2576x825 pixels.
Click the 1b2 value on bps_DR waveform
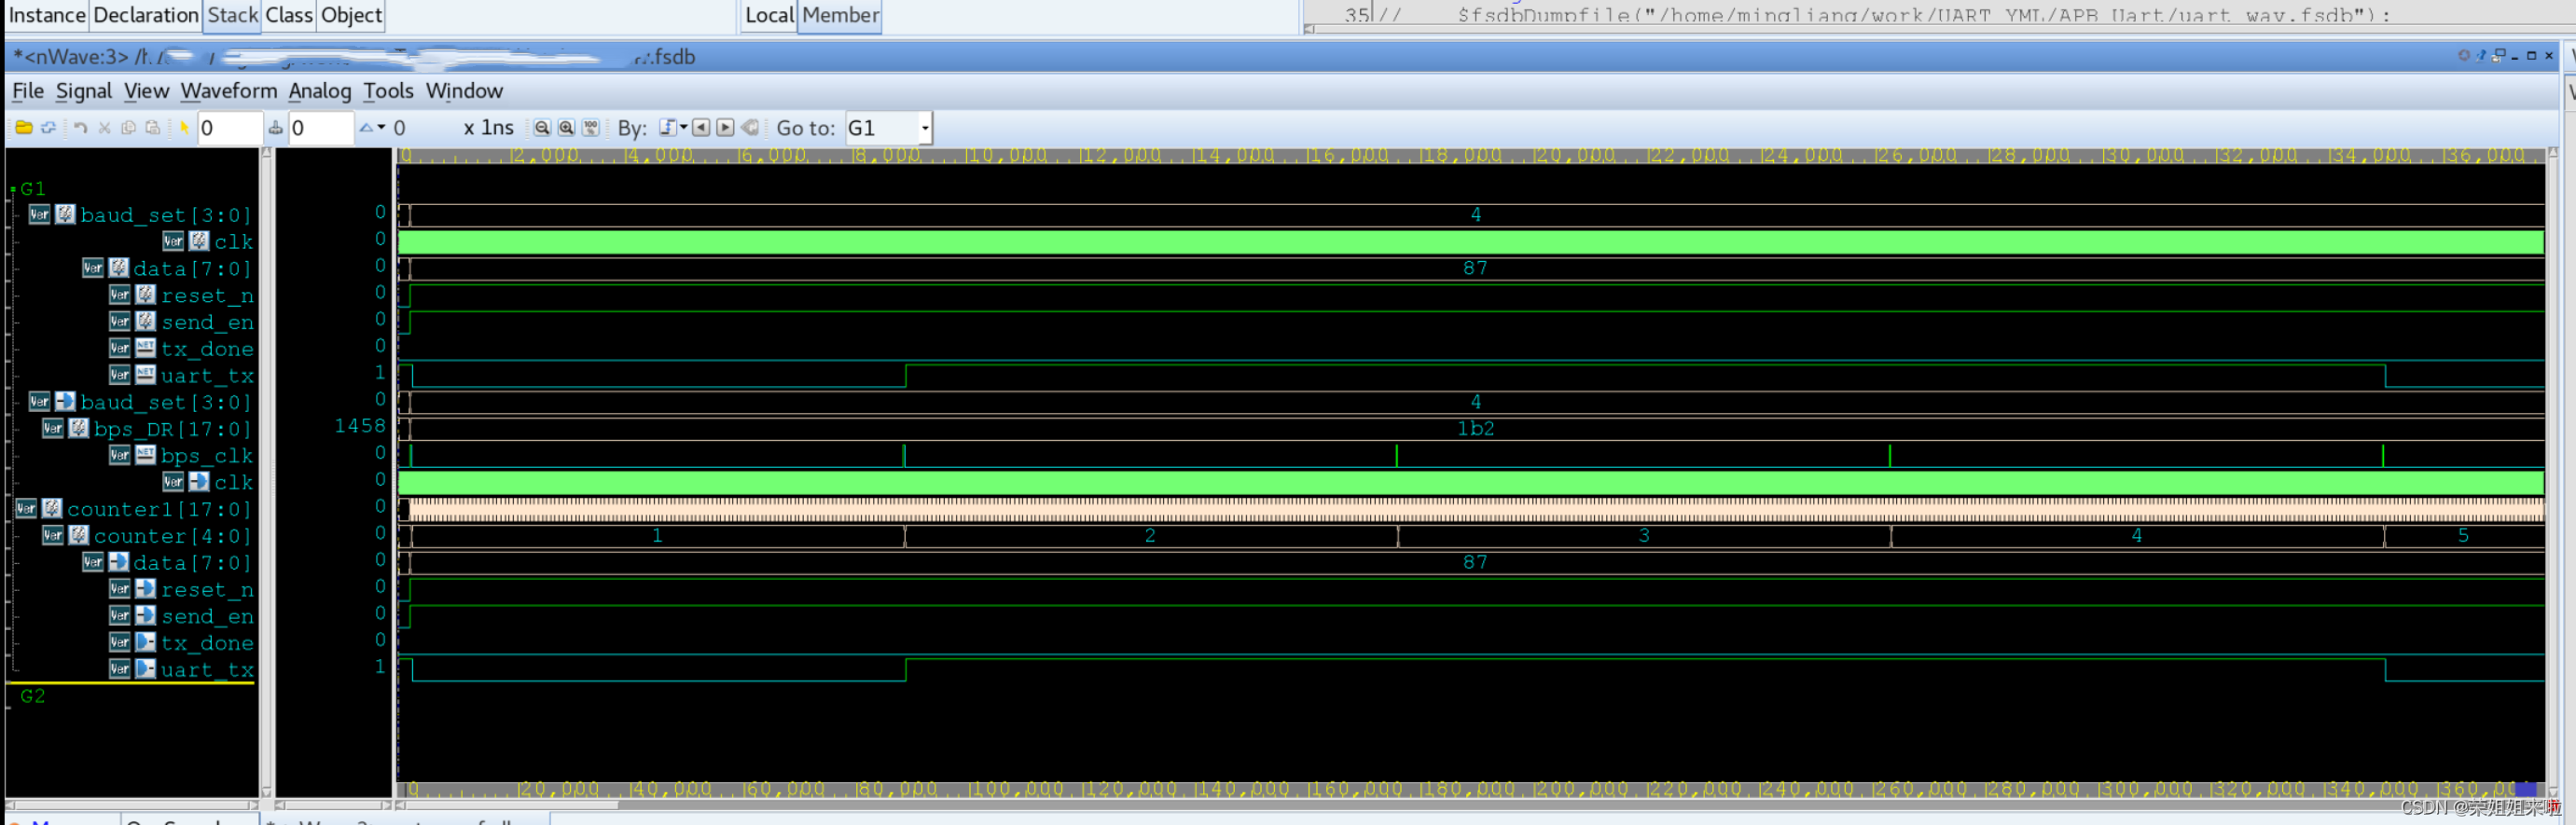point(1475,429)
